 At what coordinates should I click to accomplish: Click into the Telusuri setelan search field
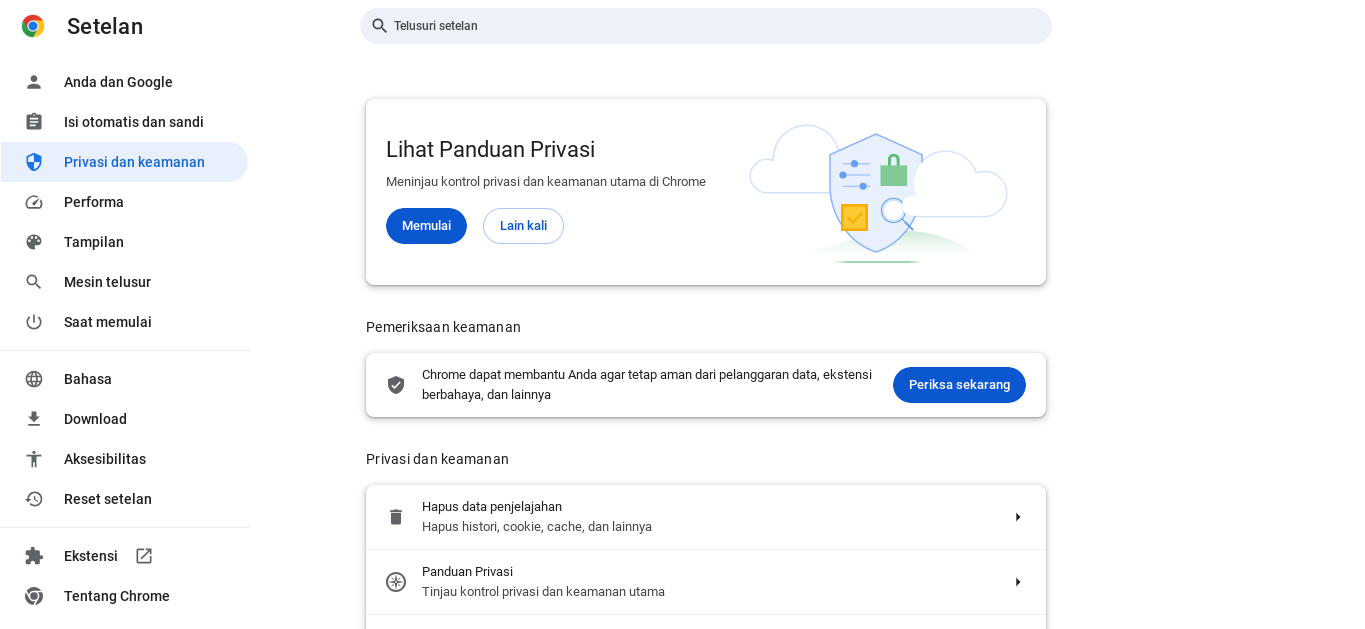point(706,26)
